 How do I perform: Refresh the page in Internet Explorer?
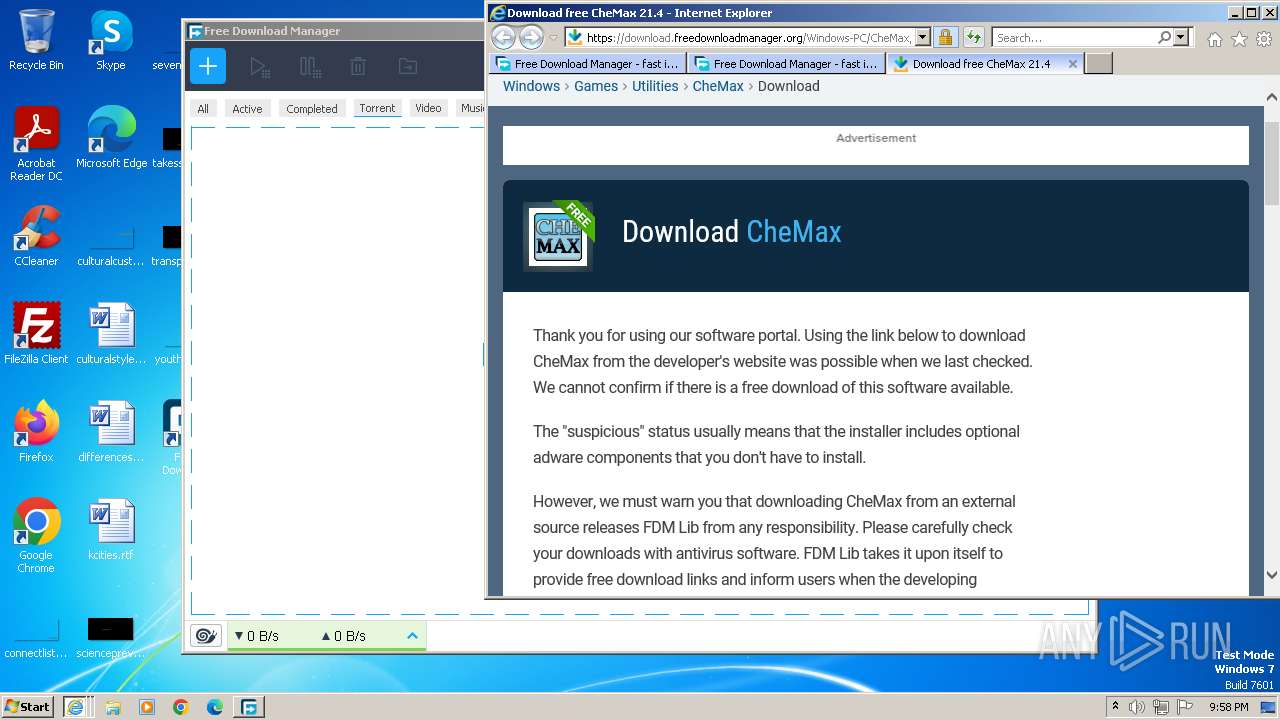click(973, 38)
